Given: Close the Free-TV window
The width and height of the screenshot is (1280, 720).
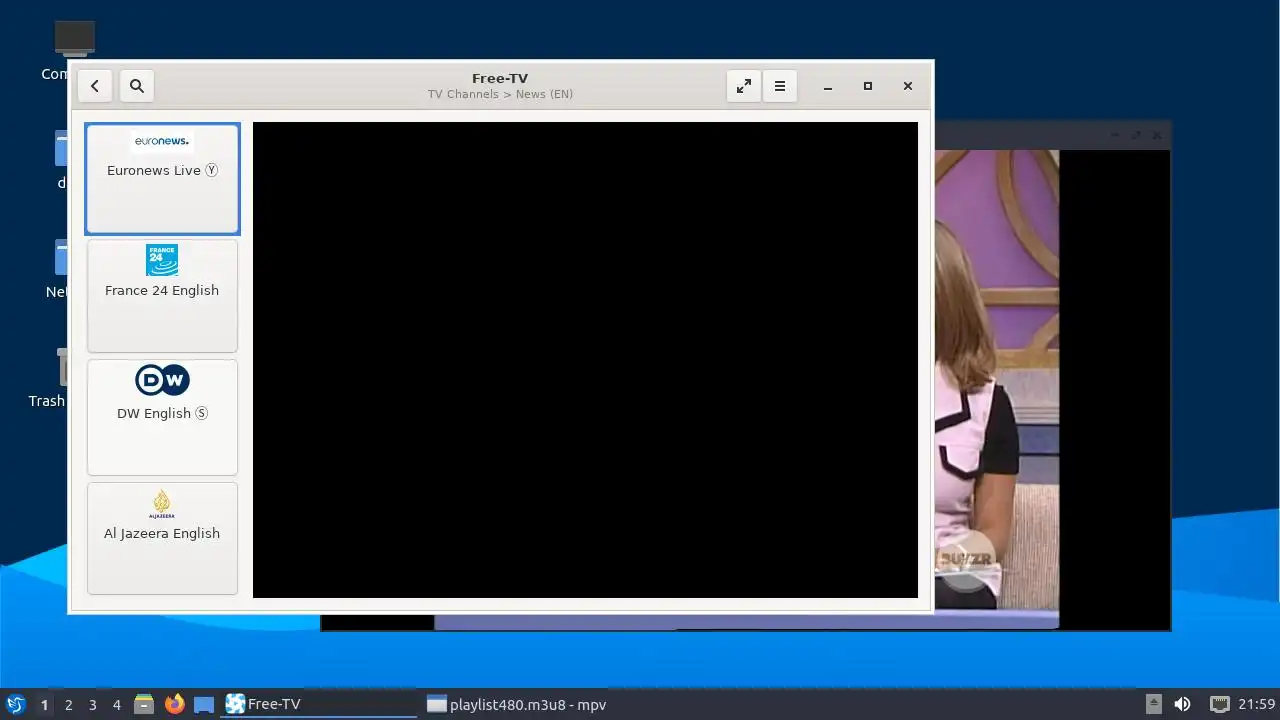Looking at the screenshot, I should [x=908, y=87].
